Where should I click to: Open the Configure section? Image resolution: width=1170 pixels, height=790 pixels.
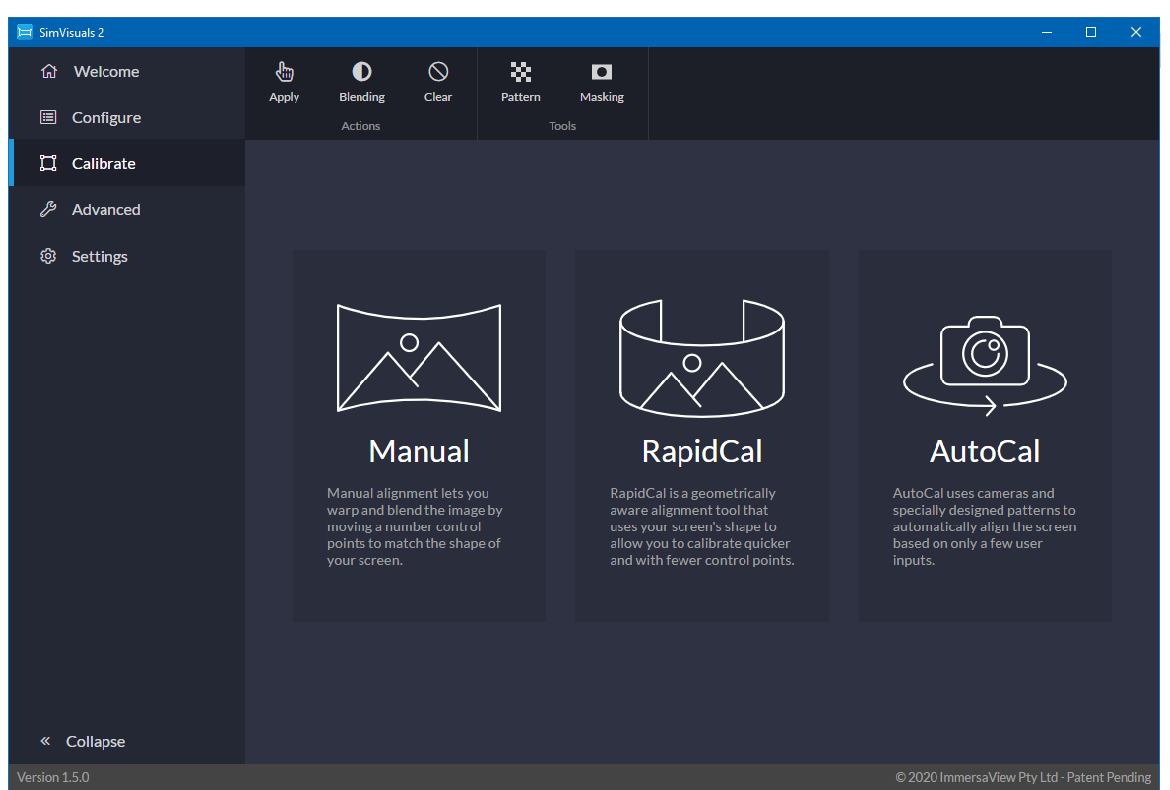pos(106,117)
